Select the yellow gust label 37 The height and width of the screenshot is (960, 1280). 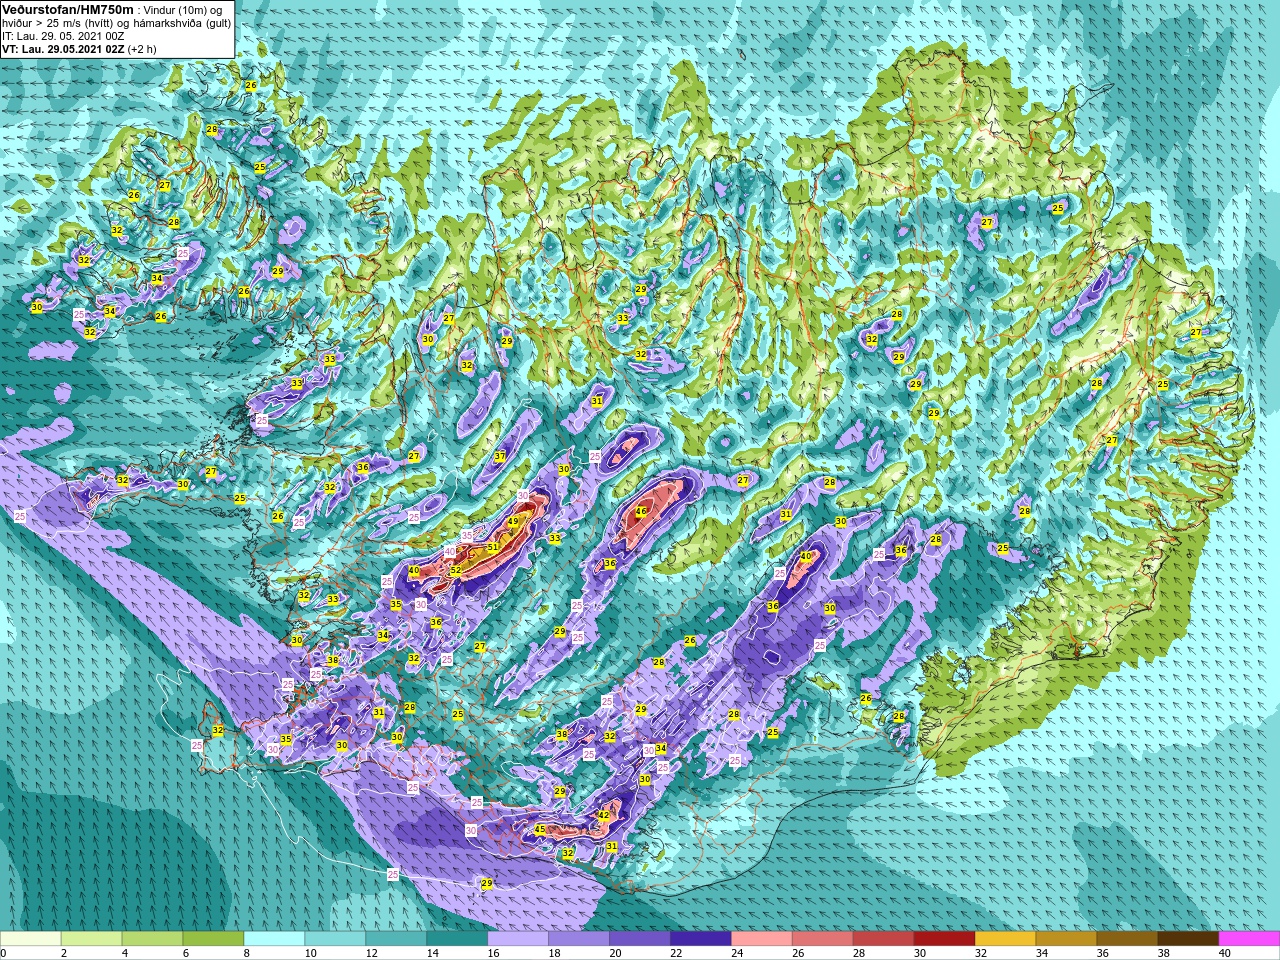(500, 456)
